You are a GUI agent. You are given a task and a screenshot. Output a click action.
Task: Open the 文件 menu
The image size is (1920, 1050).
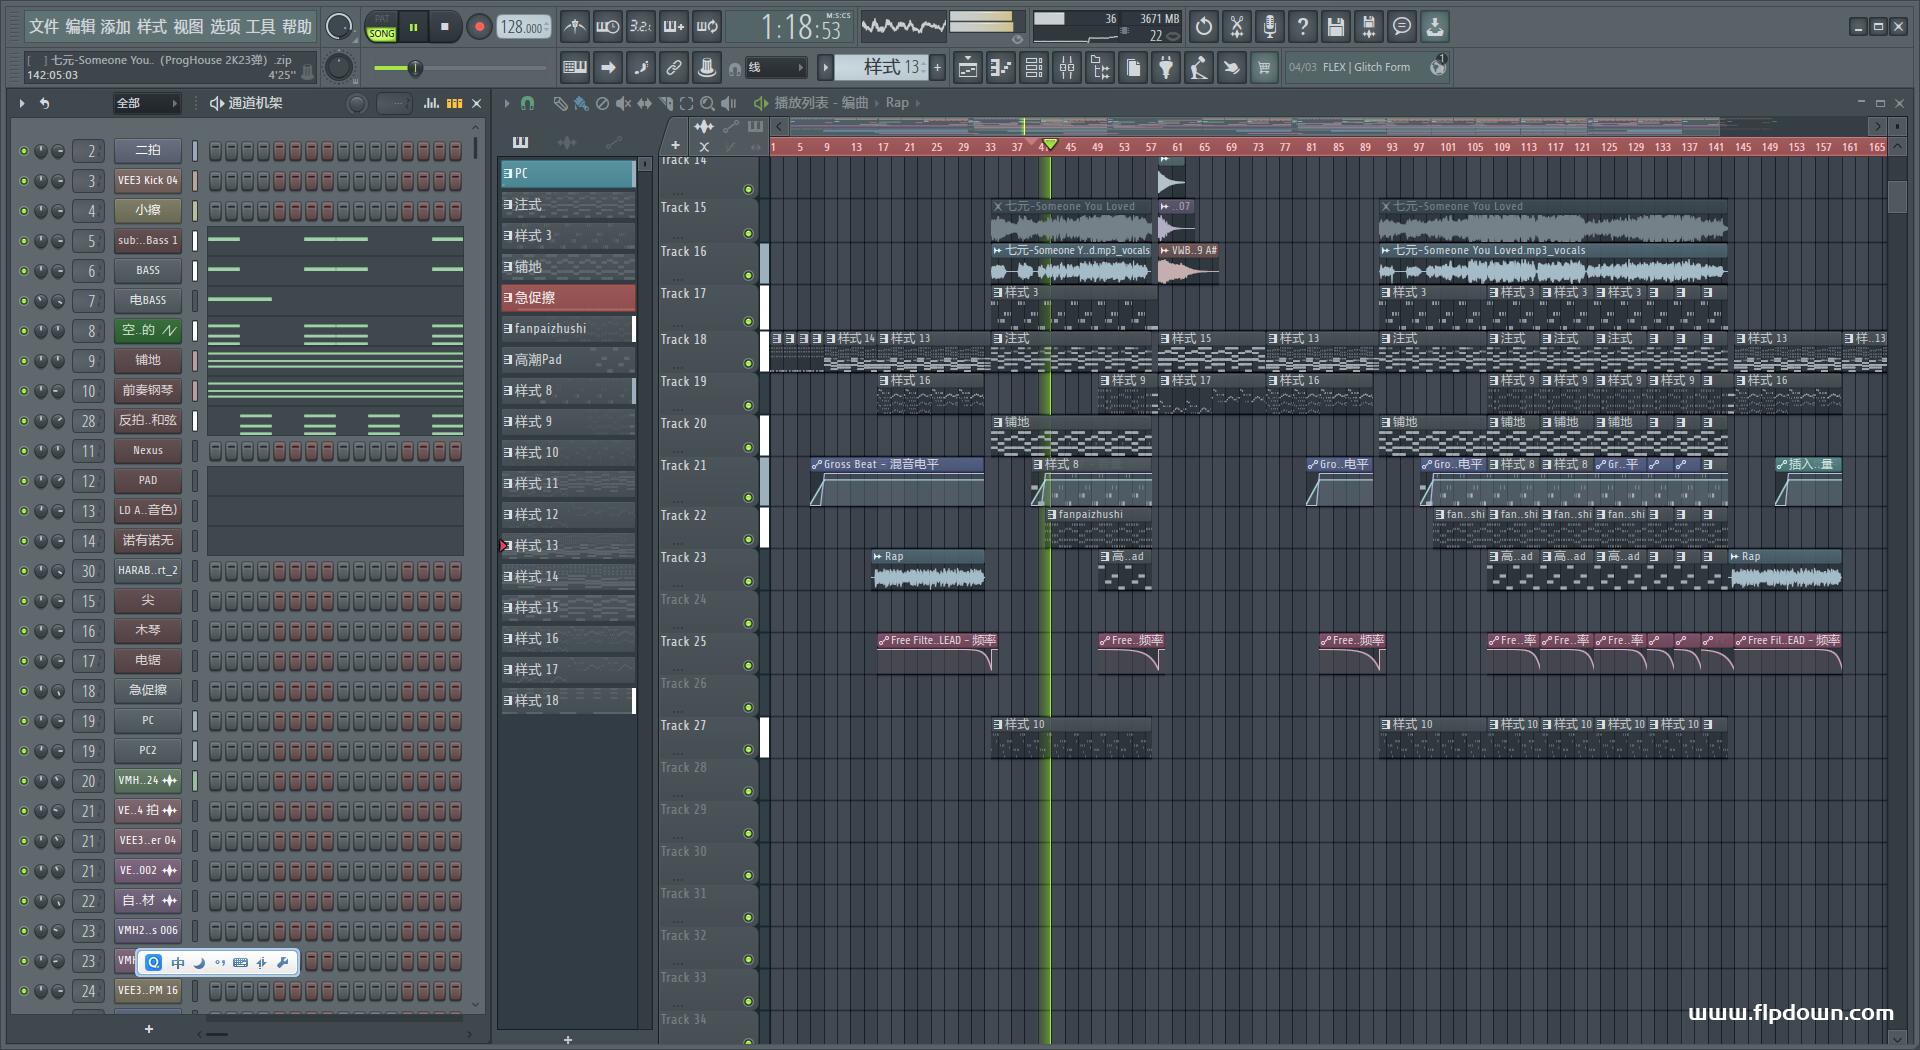(x=44, y=27)
